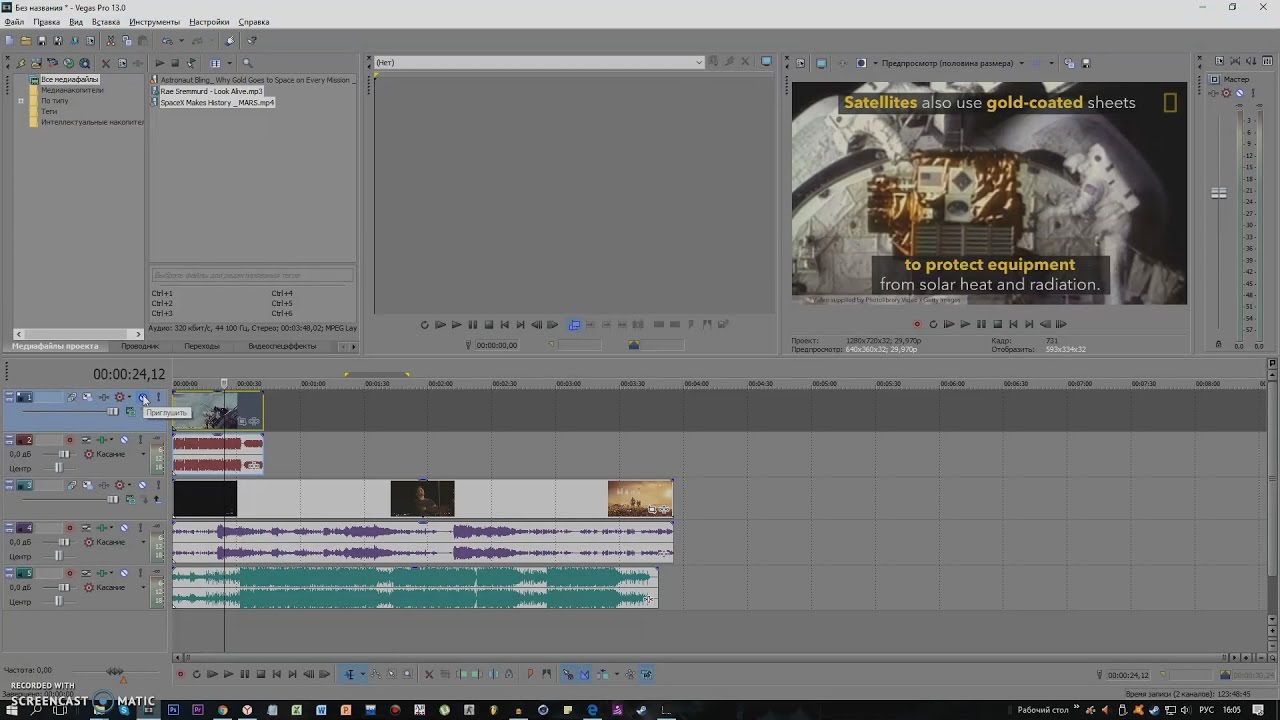Select 'Rae Sremmurd - Look Alive.mp3' media file
This screenshot has height=720, width=1280.
[211, 91]
